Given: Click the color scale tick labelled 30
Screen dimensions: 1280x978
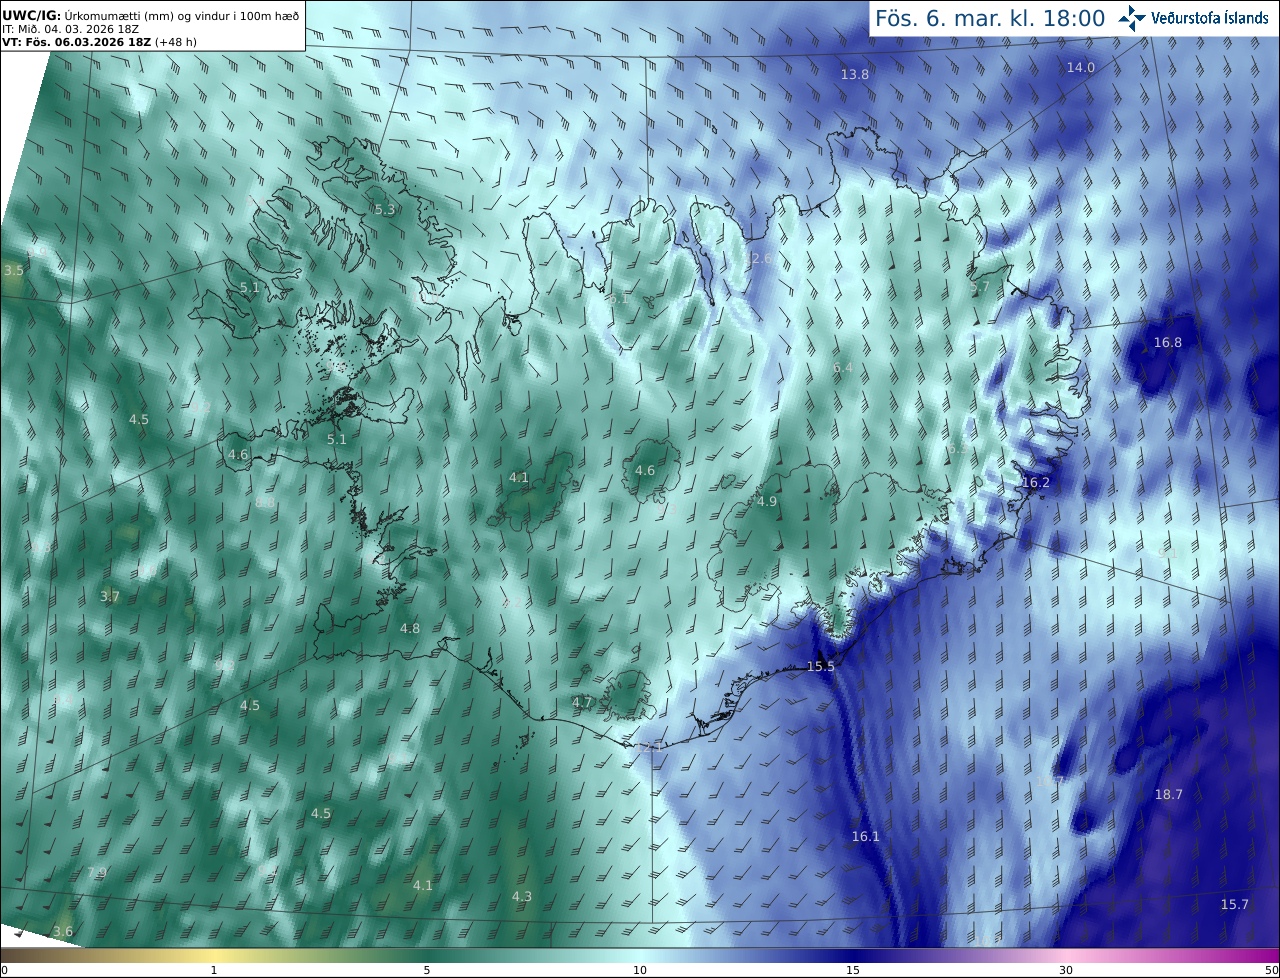Looking at the screenshot, I should [1066, 970].
